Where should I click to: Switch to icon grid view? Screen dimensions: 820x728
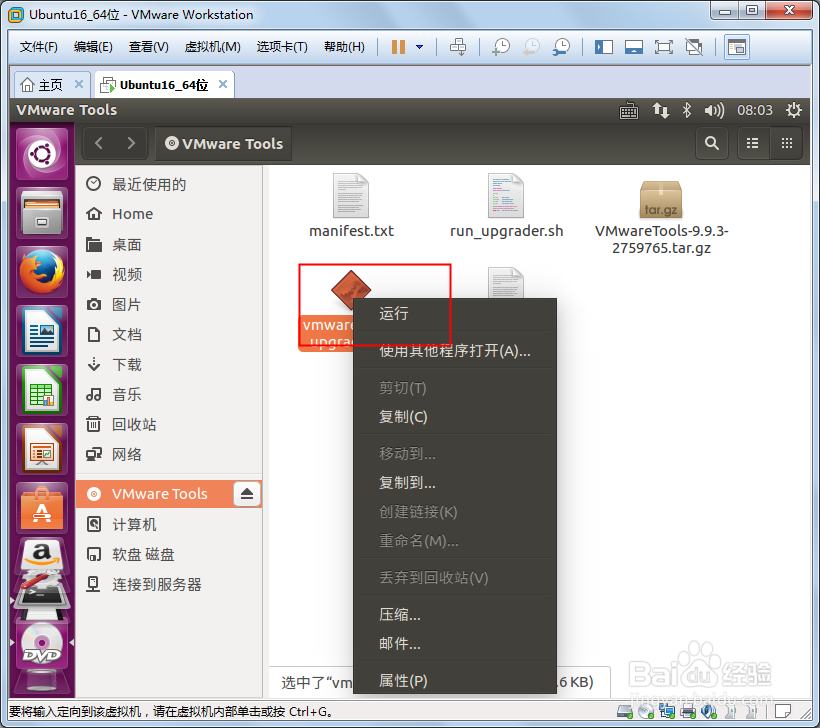[787, 143]
